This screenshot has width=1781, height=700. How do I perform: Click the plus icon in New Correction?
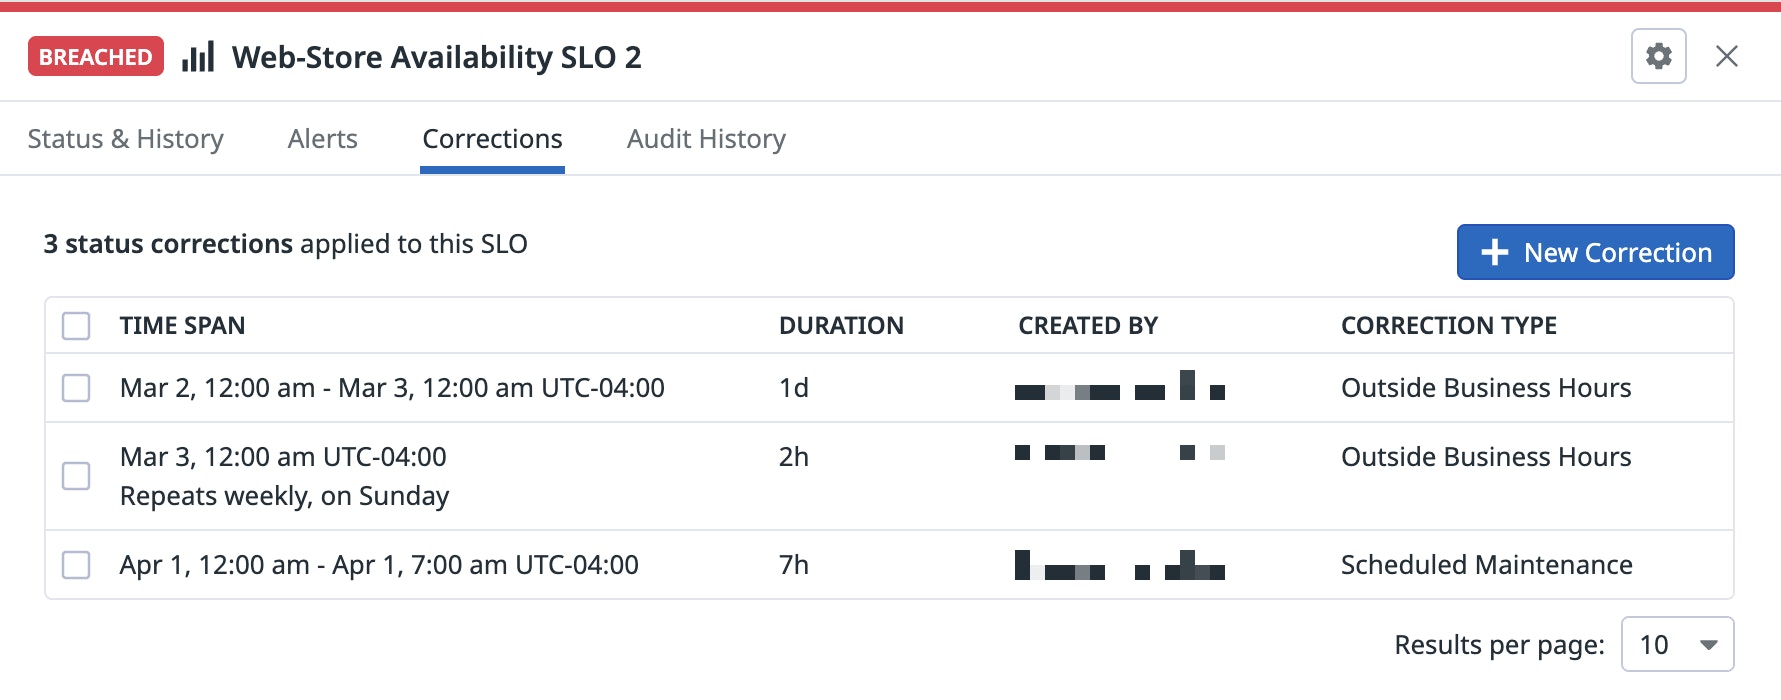pos(1494,252)
